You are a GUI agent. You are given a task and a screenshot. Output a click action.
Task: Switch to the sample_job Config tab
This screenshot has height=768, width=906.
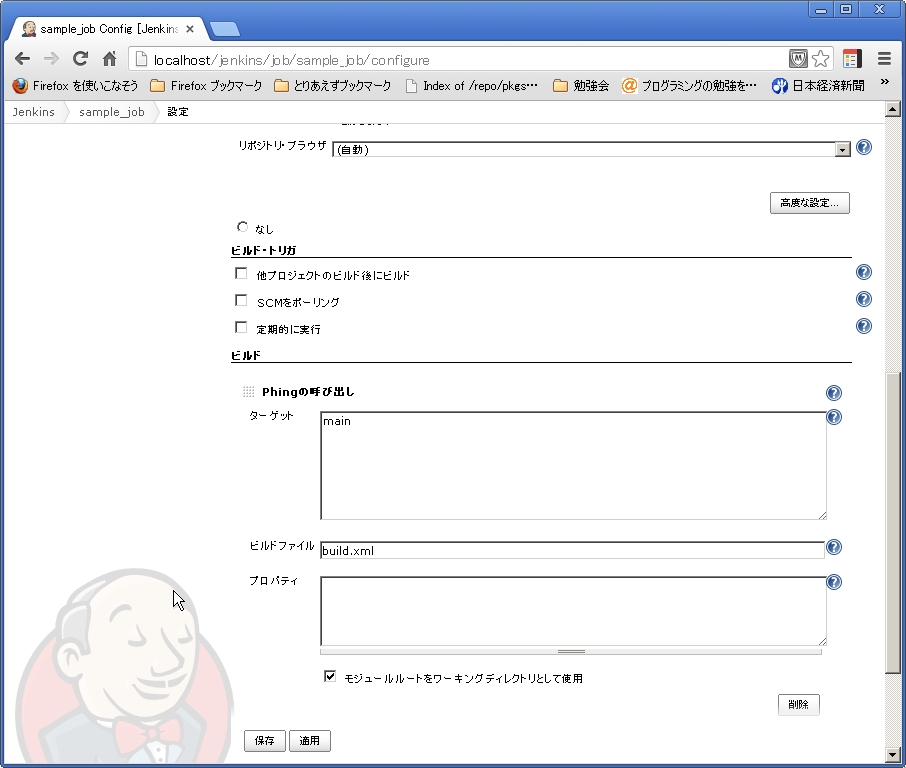pyautogui.click(x=109, y=29)
